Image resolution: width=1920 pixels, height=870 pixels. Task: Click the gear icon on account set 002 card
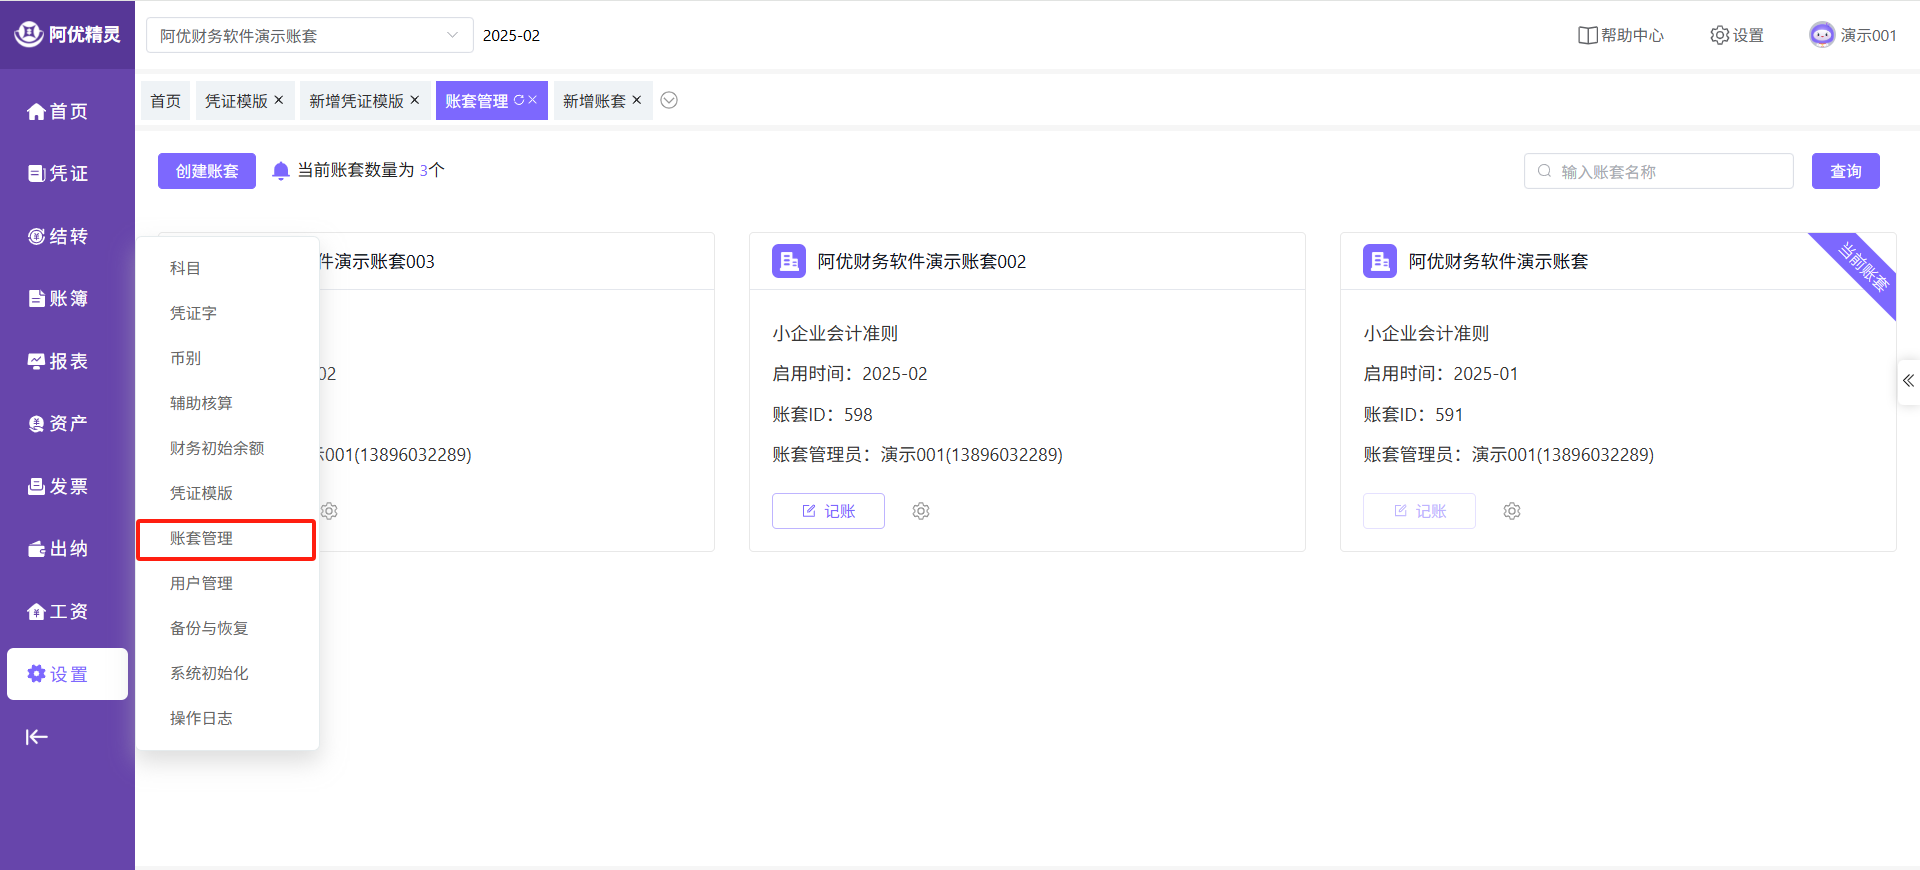[x=921, y=511]
